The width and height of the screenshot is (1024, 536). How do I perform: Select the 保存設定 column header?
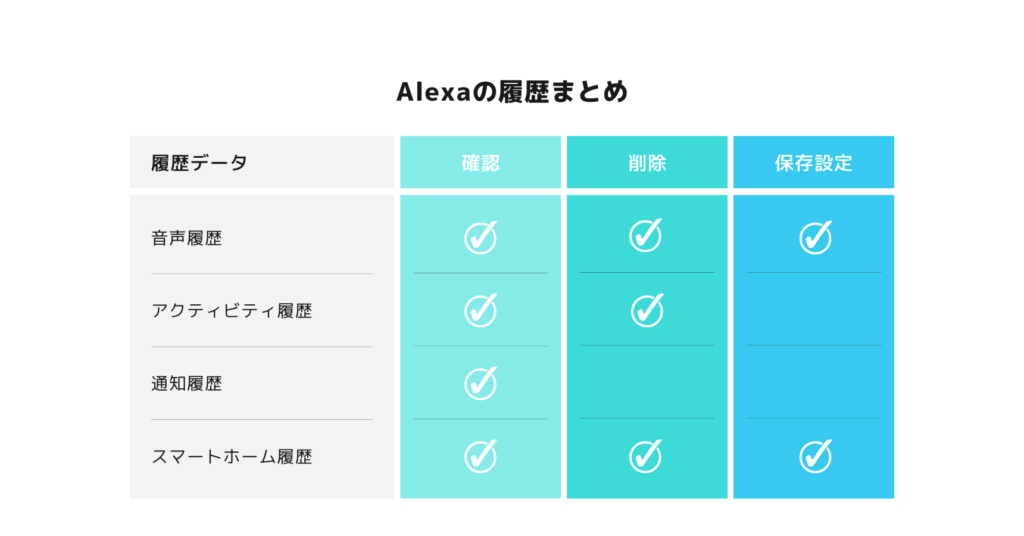[814, 162]
